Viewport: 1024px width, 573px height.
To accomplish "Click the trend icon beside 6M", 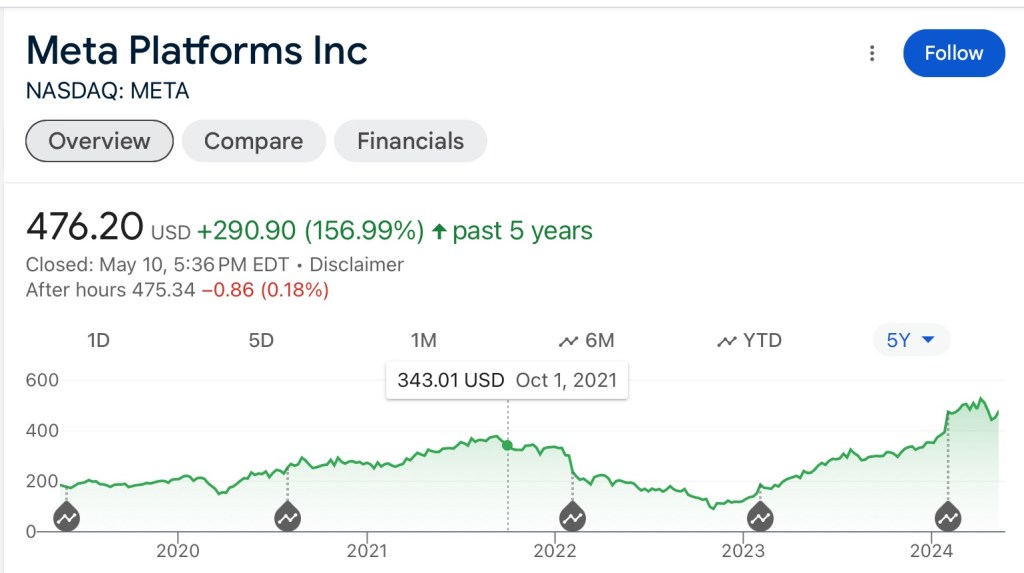I will click(568, 341).
